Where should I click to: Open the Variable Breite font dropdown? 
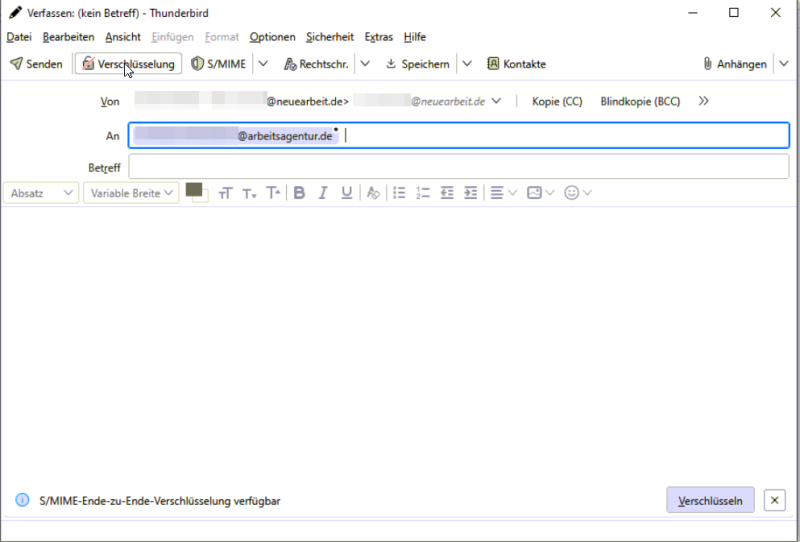[x=131, y=193]
